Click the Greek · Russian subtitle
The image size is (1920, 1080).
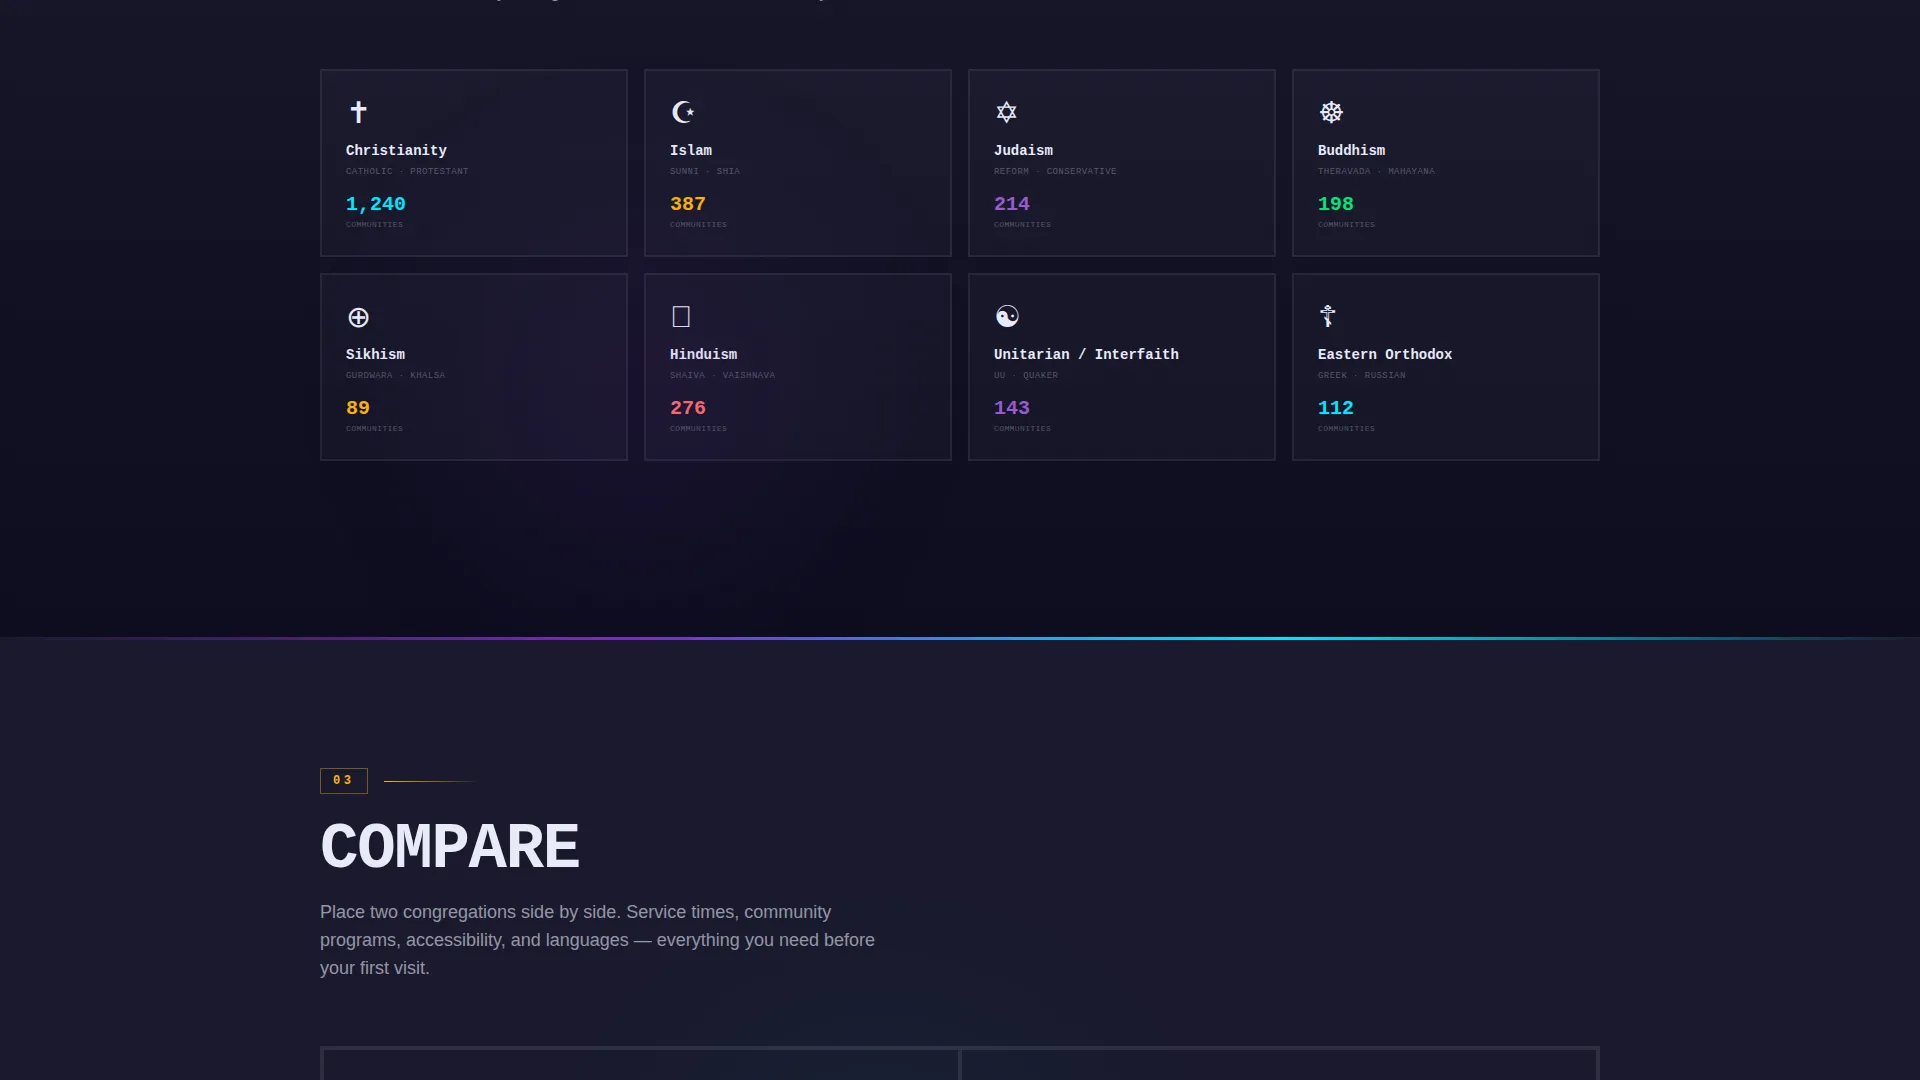(1362, 376)
